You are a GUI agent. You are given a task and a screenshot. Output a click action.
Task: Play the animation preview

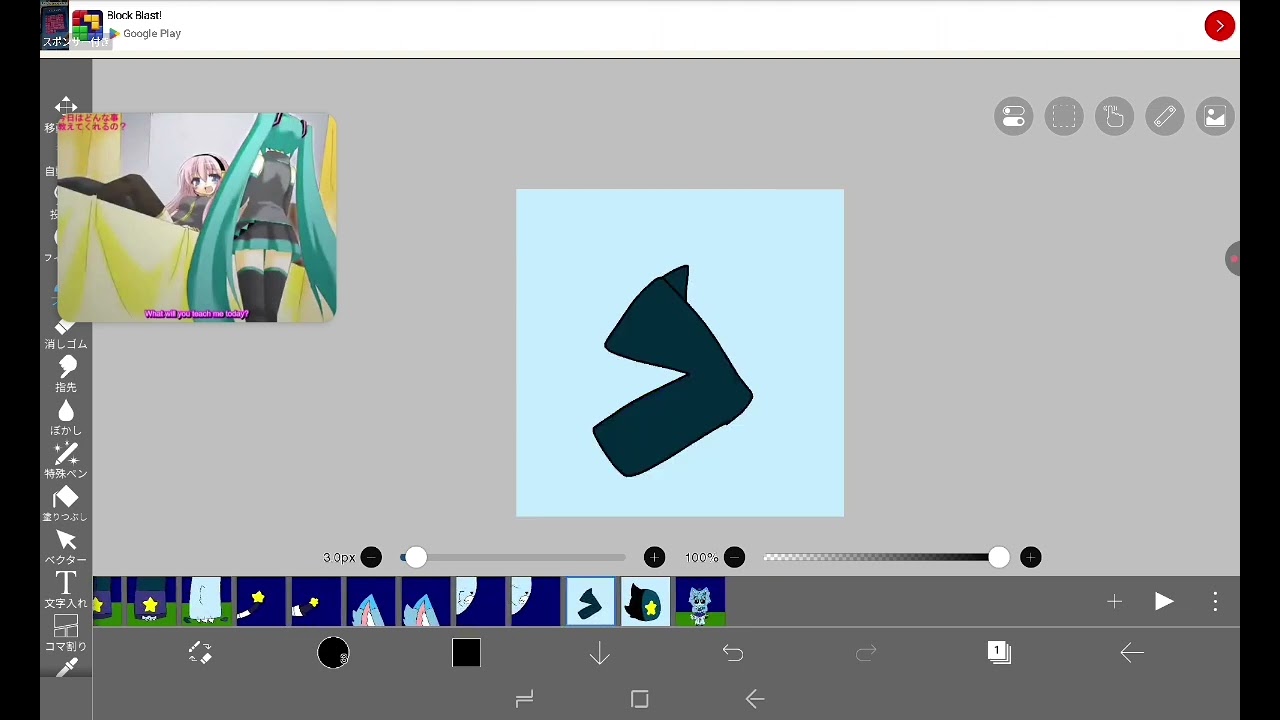point(1164,601)
